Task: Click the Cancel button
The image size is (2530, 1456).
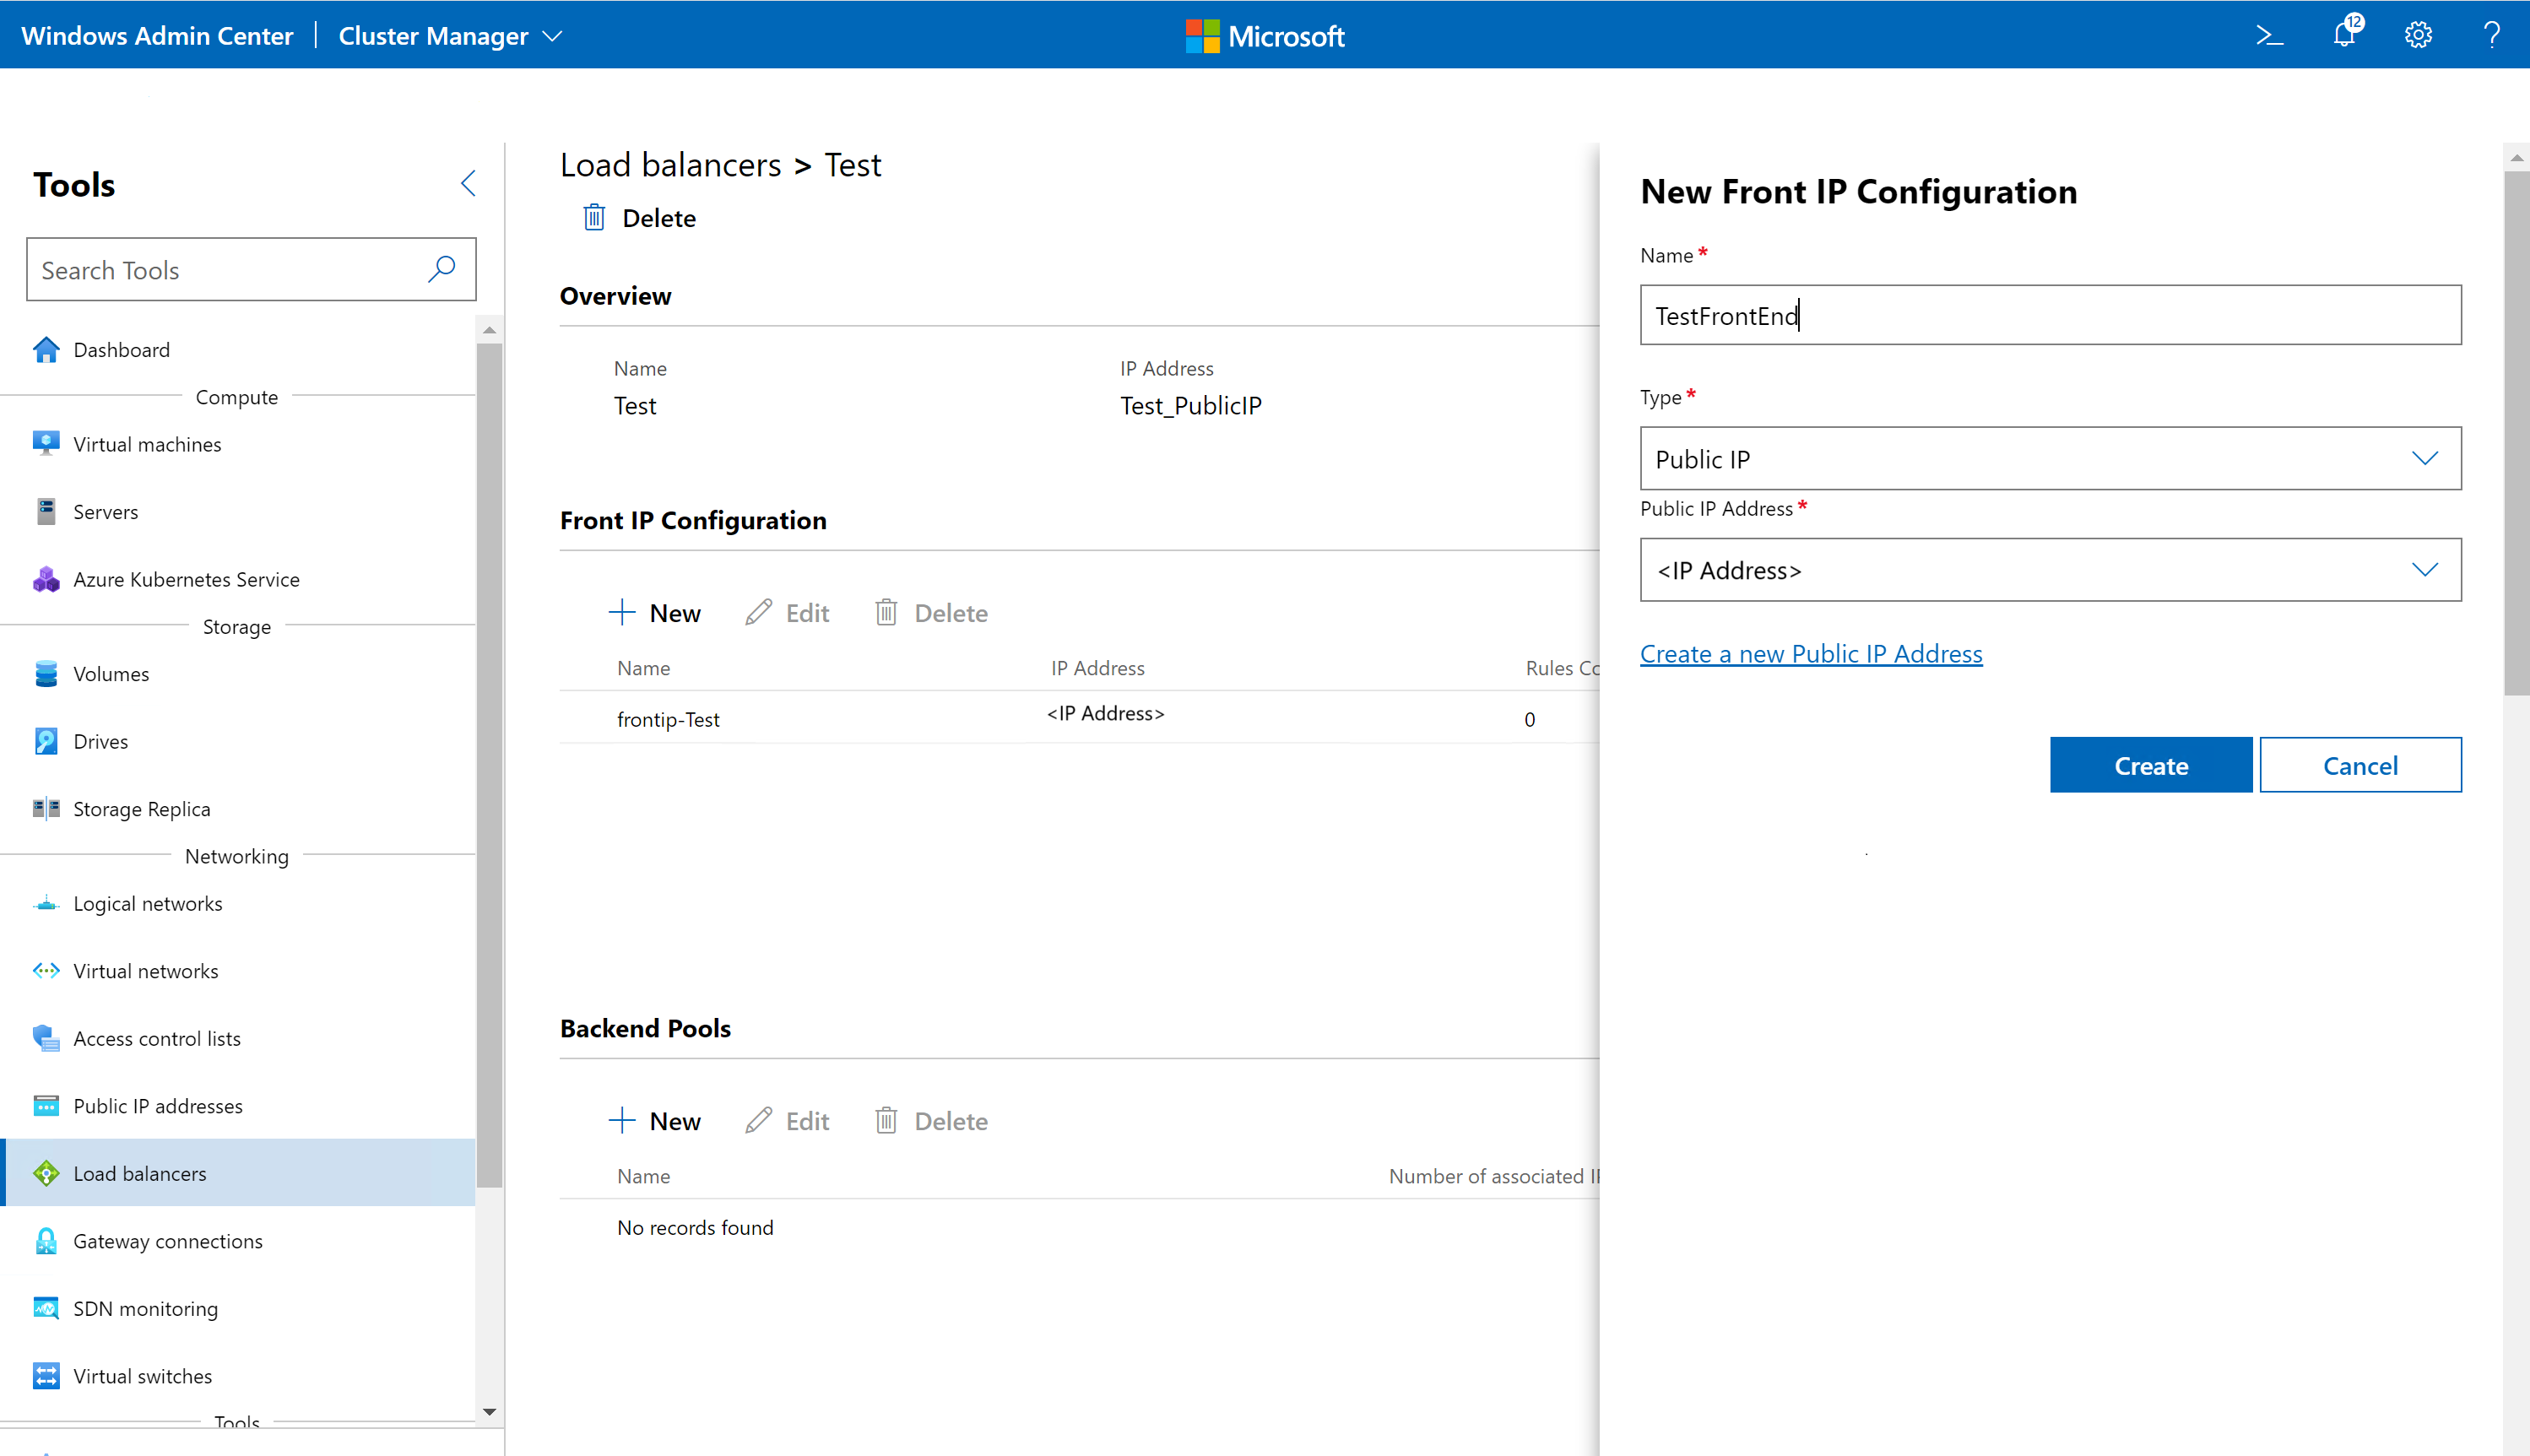Action: coord(2360,765)
